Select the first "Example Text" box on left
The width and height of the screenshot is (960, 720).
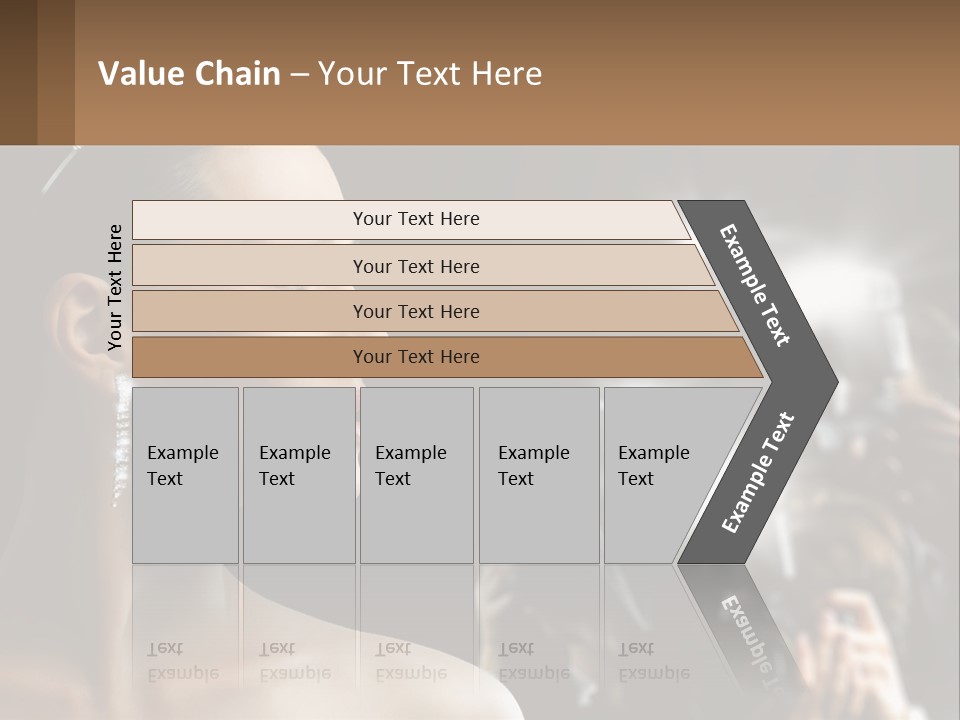pyautogui.click(x=185, y=475)
